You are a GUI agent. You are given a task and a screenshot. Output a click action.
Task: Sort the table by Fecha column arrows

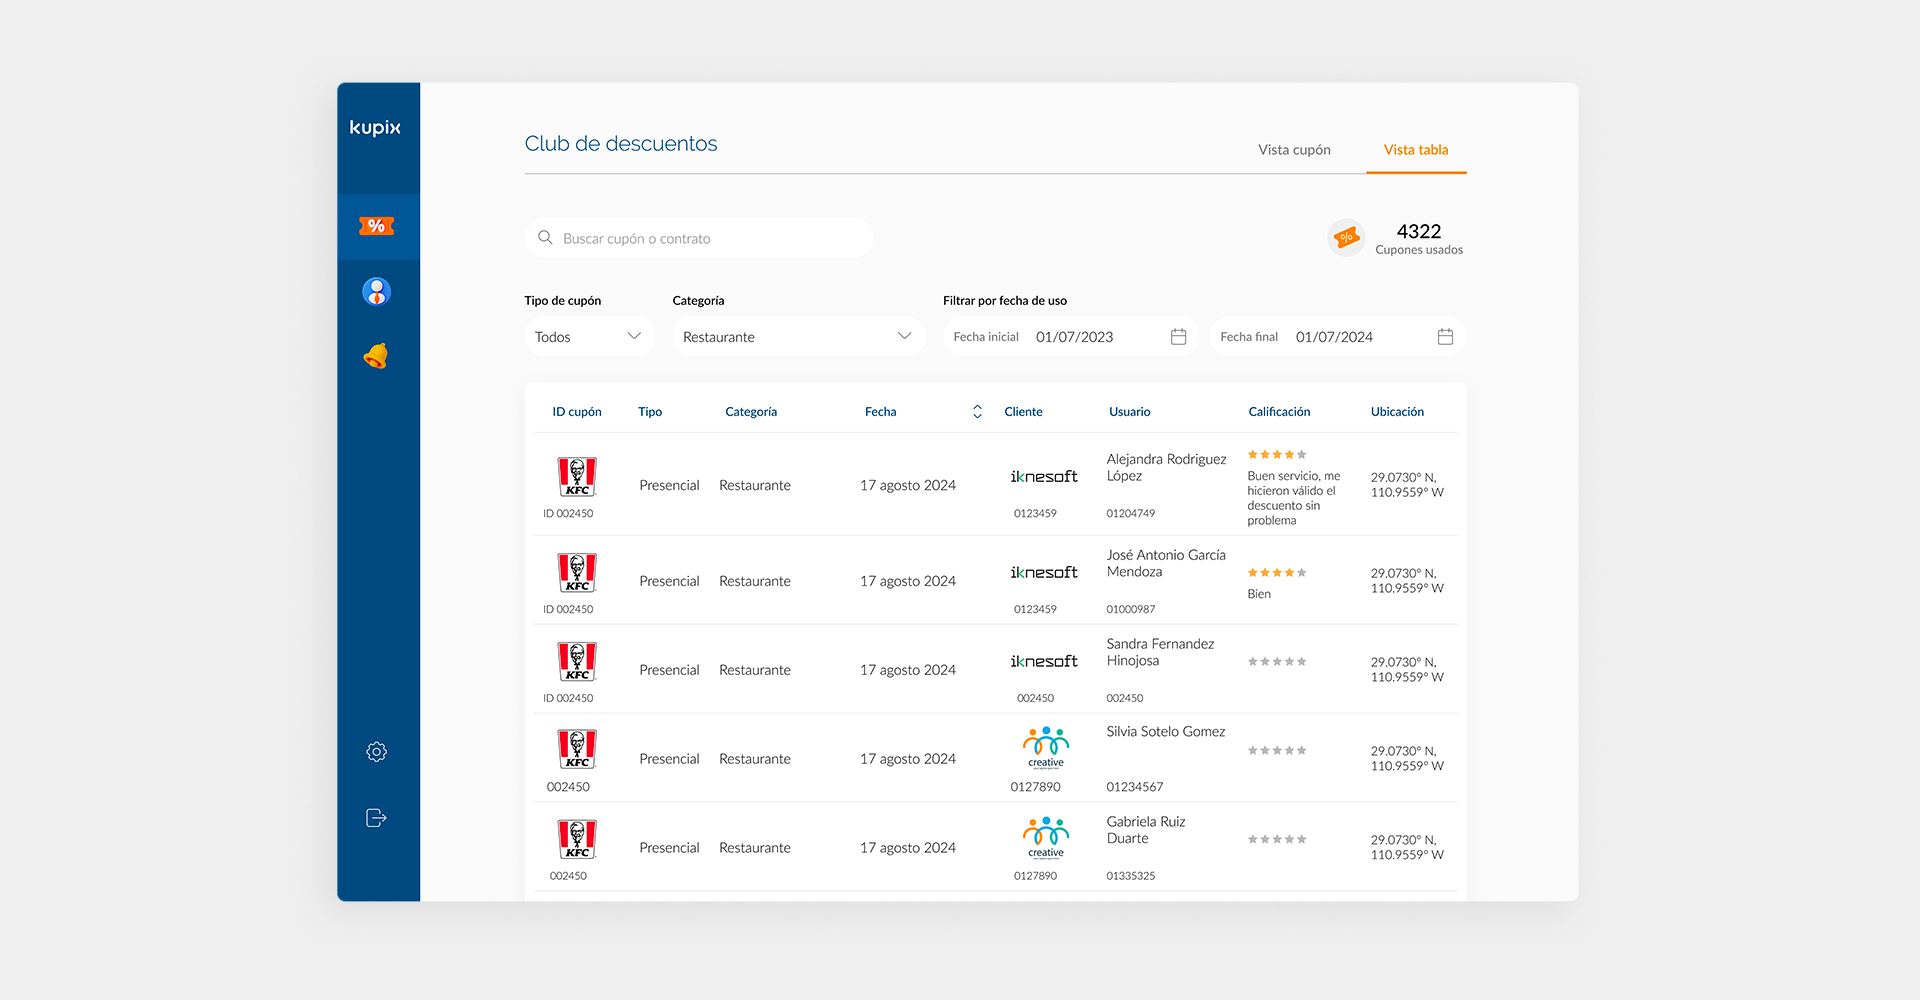(x=977, y=412)
